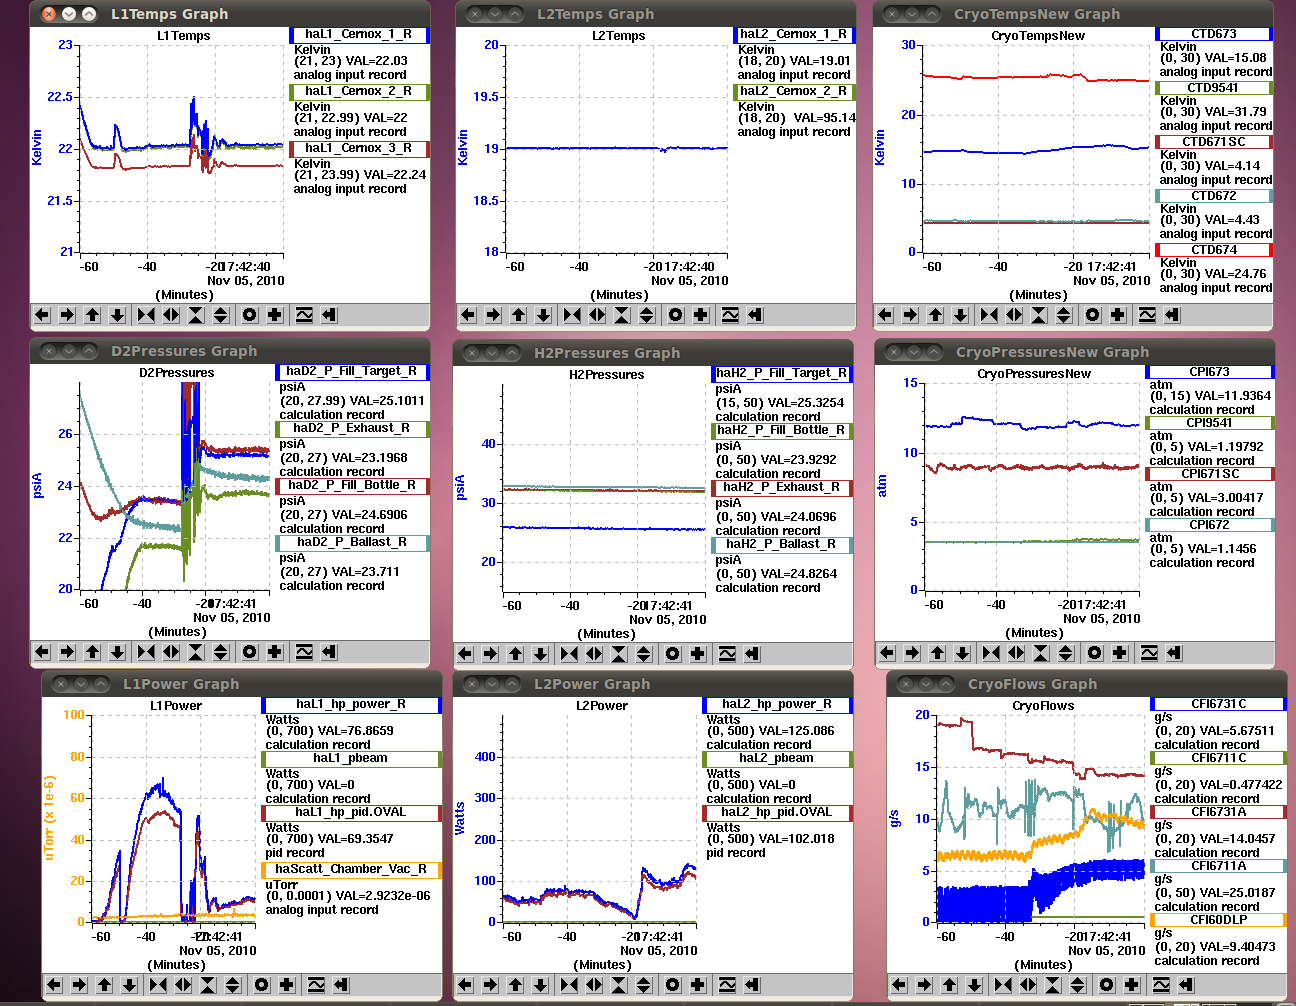
Task: Zoom out horizontally (diamond icon) in CryoPressuresNew Graph
Action: (1016, 653)
